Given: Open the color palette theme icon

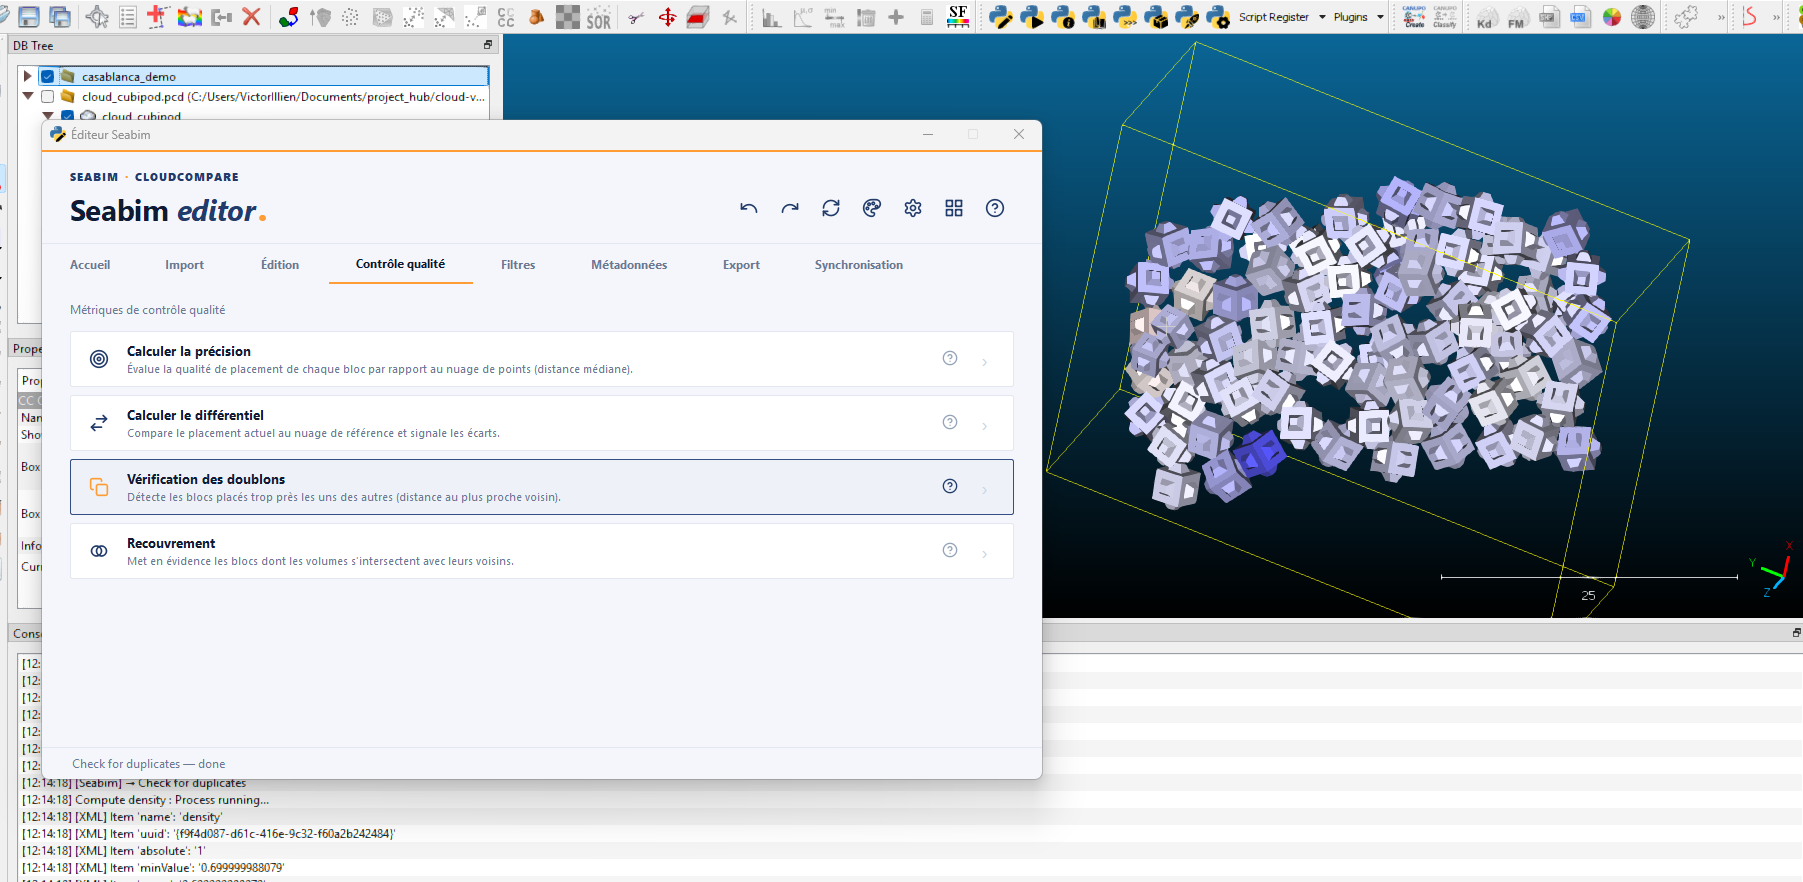Looking at the screenshot, I should 872,208.
